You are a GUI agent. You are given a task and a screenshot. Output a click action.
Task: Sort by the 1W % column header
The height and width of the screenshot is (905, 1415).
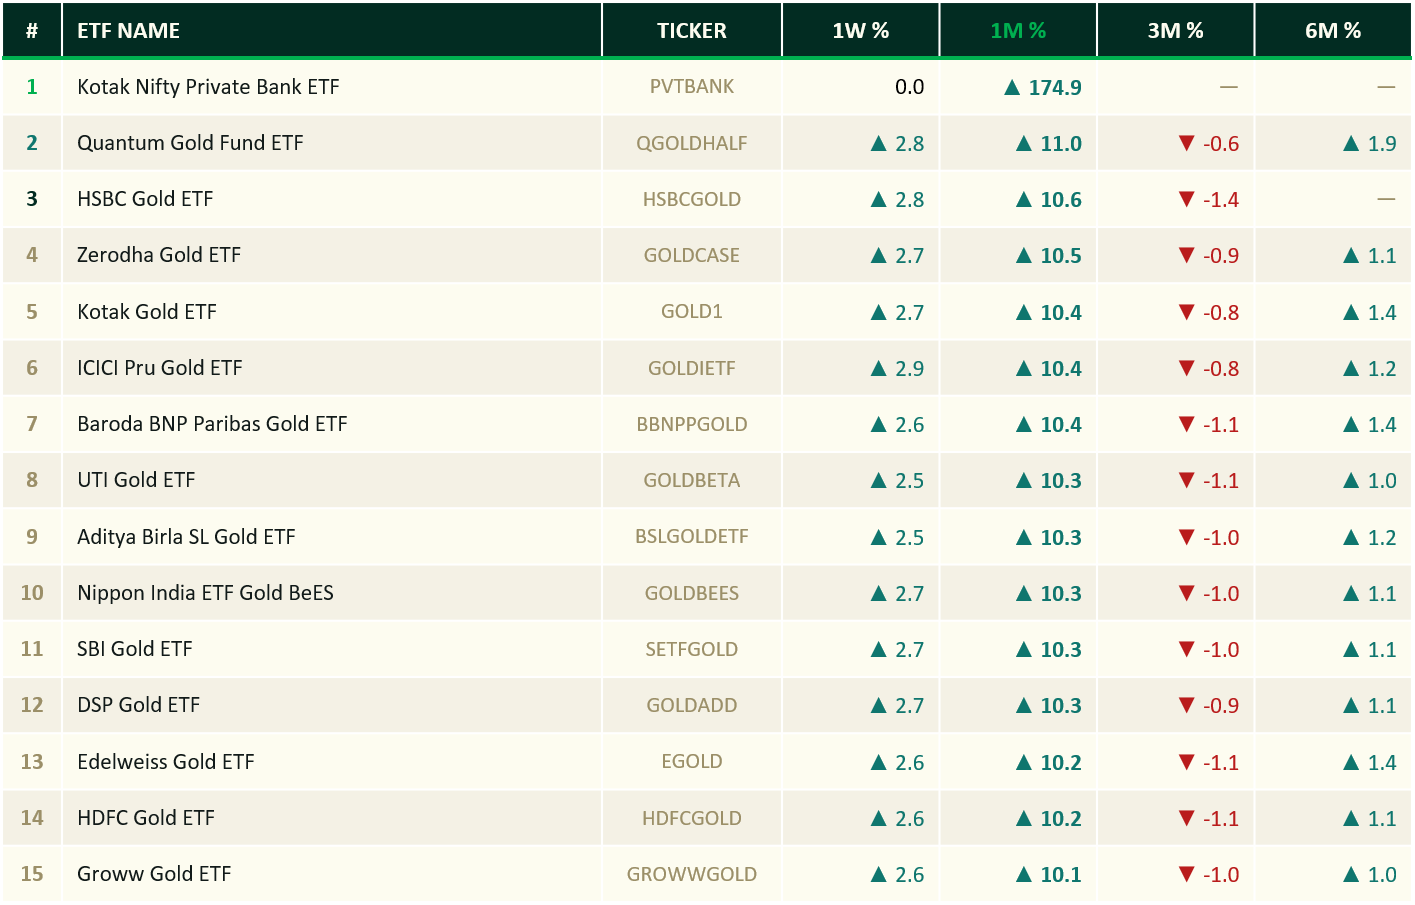point(860,31)
